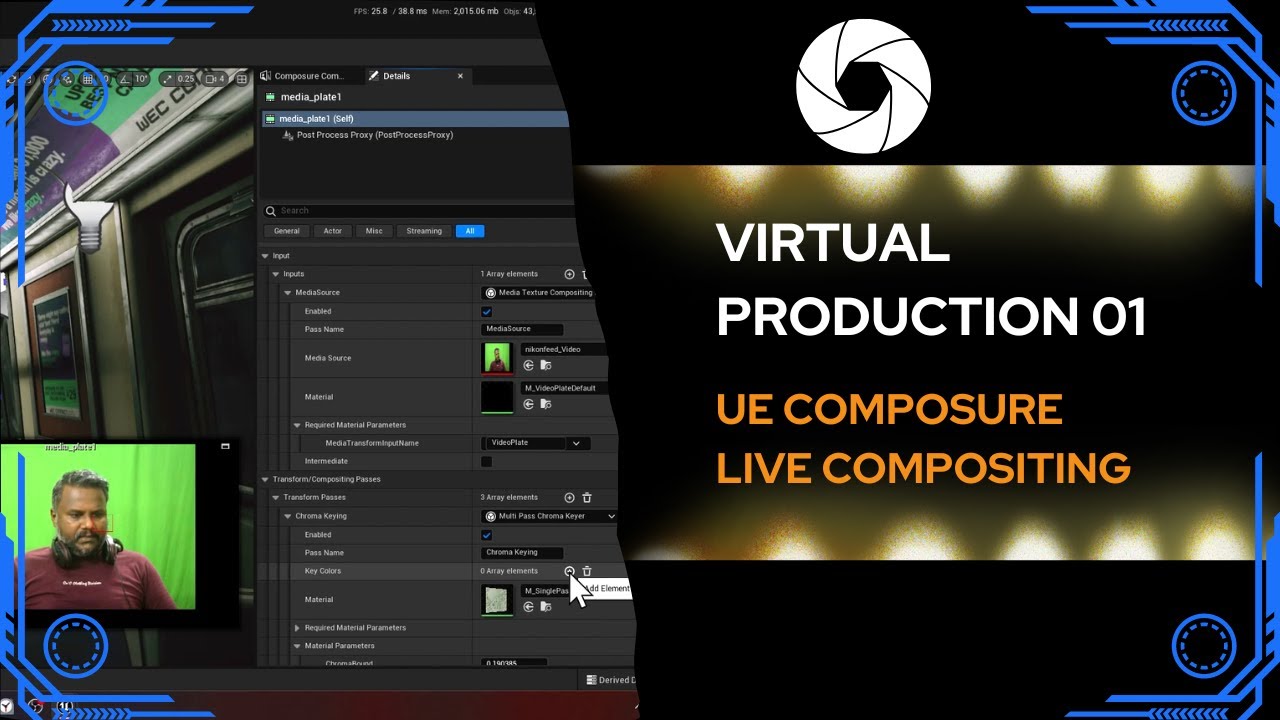This screenshot has height=720, width=1280.
Task: Click the Details search magnifier icon
Action: click(x=270, y=211)
